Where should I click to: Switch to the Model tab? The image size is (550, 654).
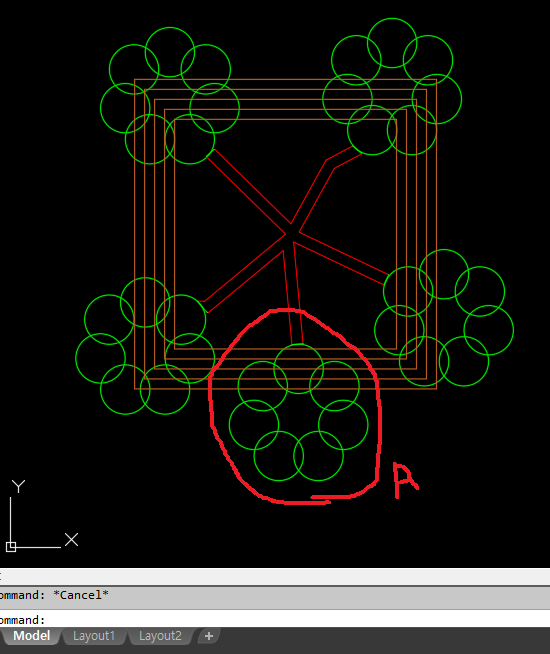pos(32,636)
